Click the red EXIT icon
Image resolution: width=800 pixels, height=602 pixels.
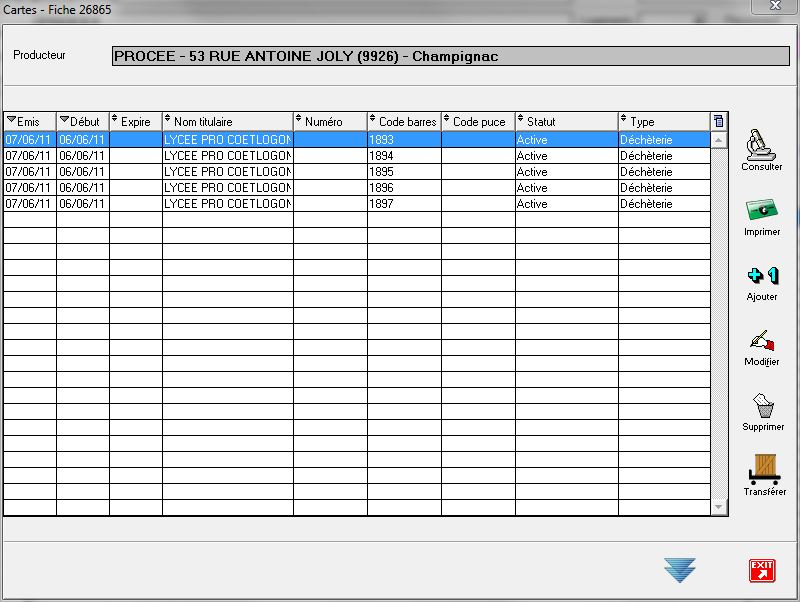click(762, 570)
